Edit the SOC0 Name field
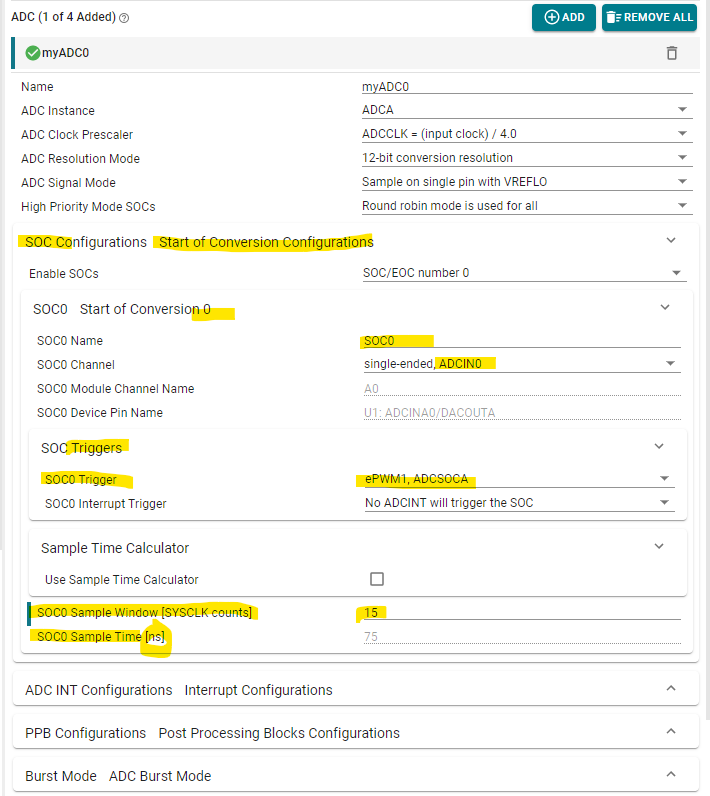Image resolution: width=710 pixels, height=796 pixels. [x=522, y=341]
